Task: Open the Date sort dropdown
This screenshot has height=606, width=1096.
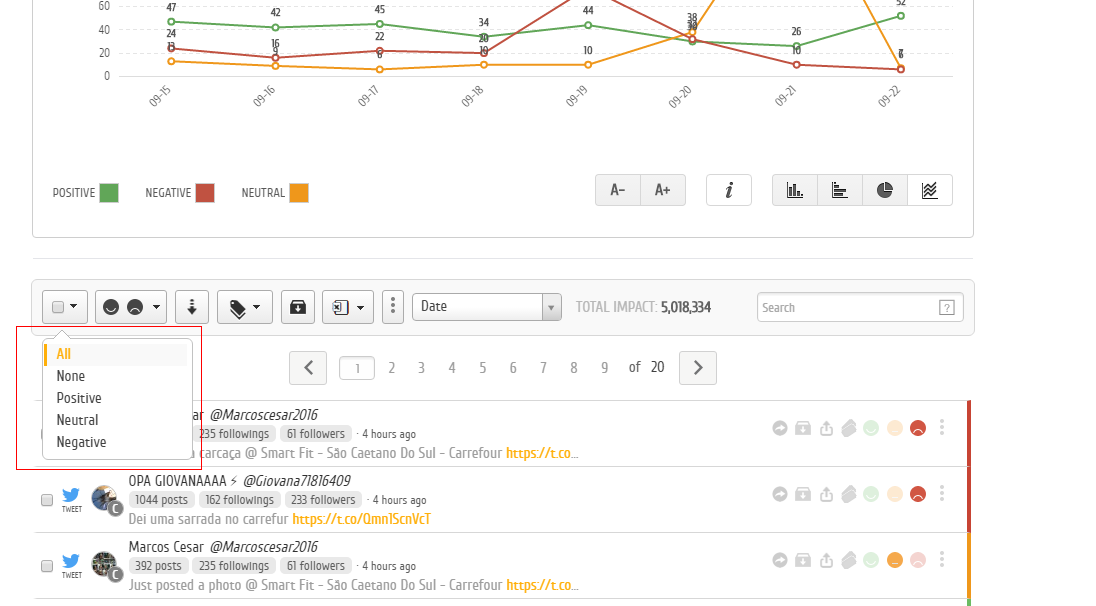Action: 486,307
